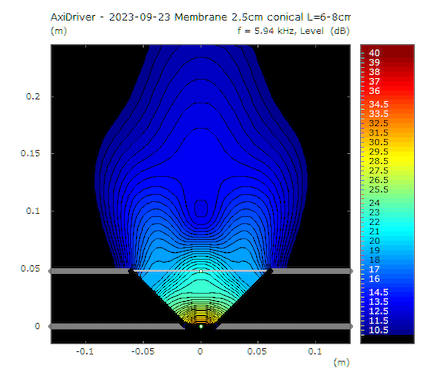Click the 0.05 x-axis tick label
This screenshot has height=371, width=425.
pos(257,351)
